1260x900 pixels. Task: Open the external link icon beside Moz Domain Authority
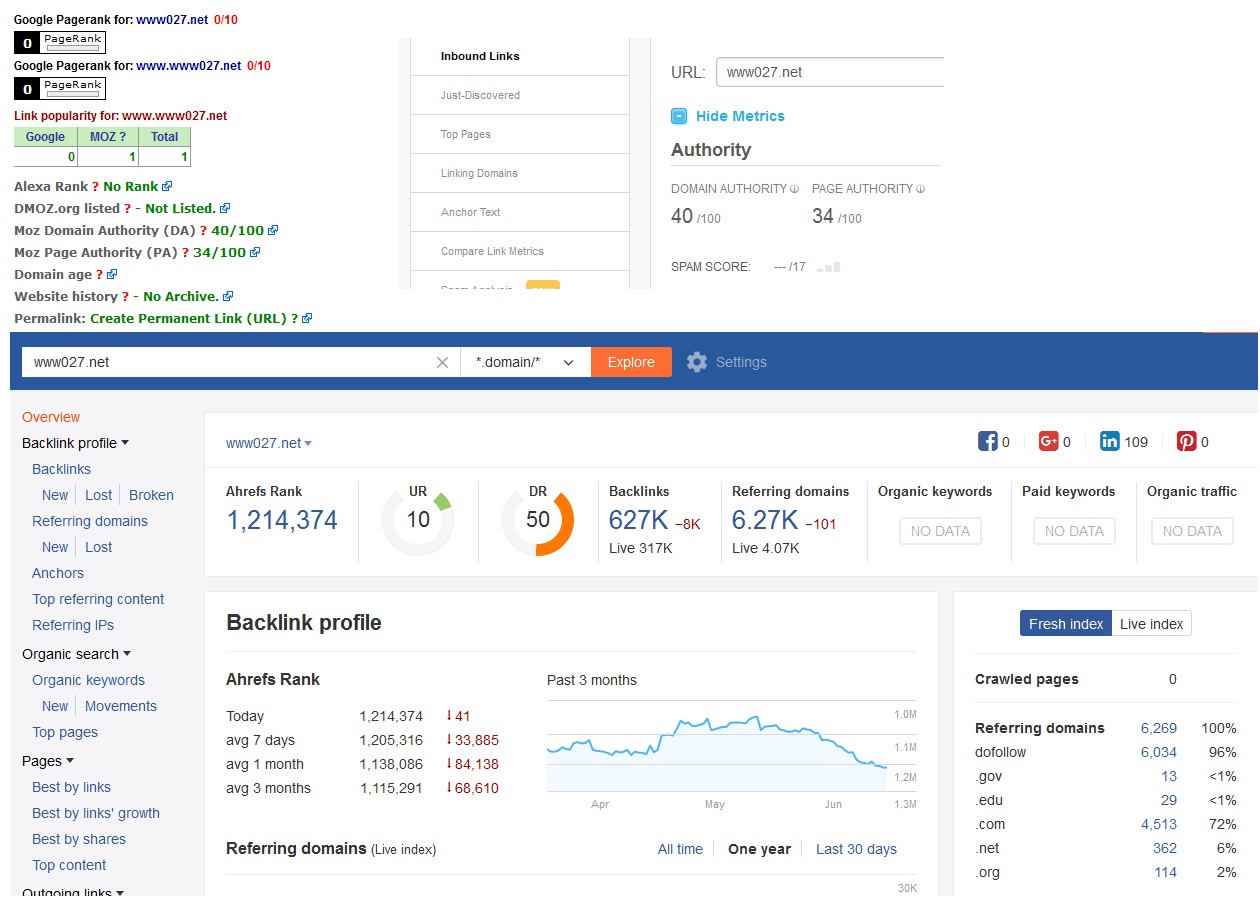point(273,230)
